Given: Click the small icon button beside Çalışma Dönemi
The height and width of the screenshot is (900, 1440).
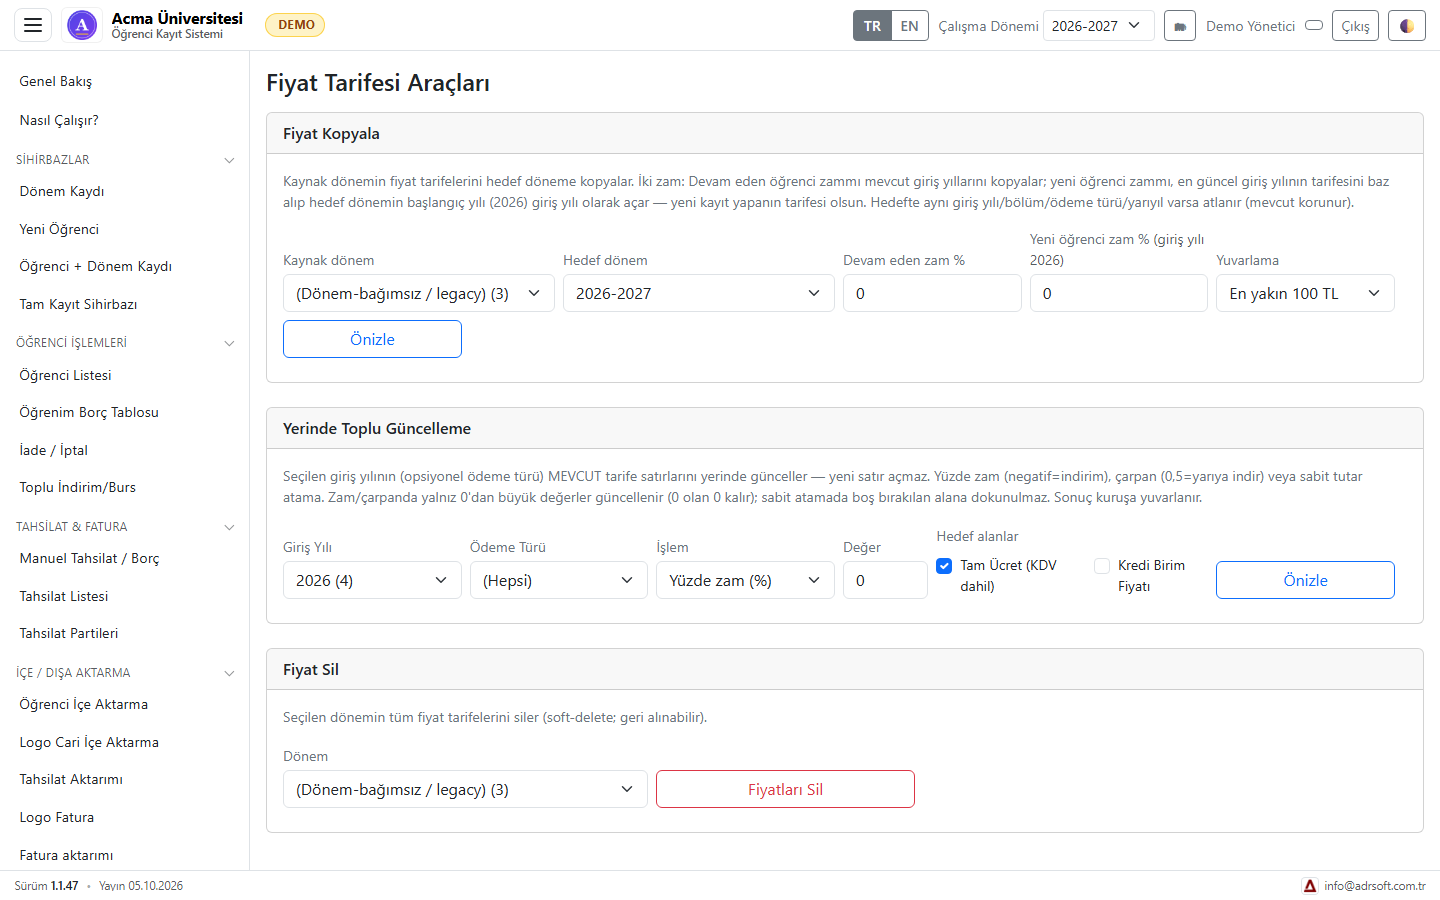Looking at the screenshot, I should tap(1180, 26).
